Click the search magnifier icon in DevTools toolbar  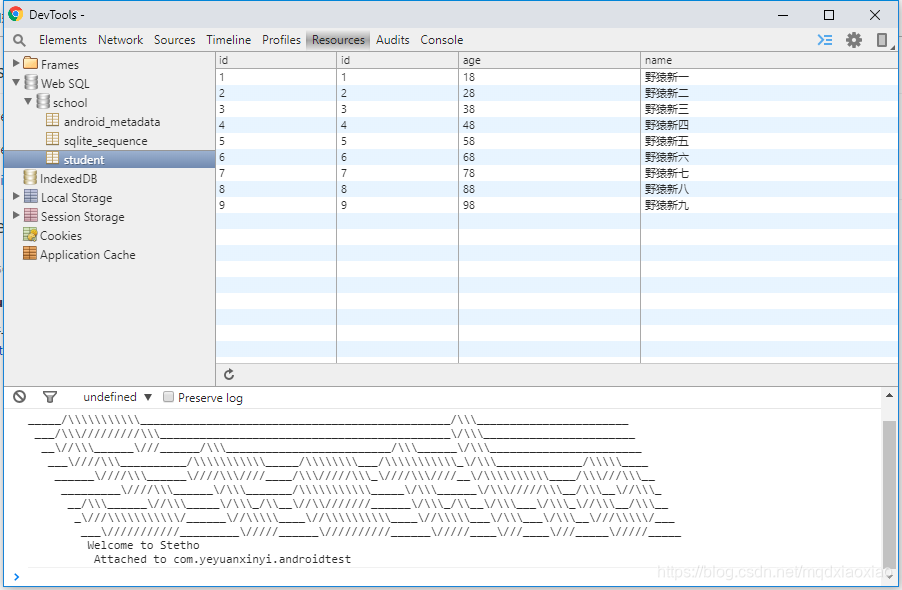click(19, 40)
